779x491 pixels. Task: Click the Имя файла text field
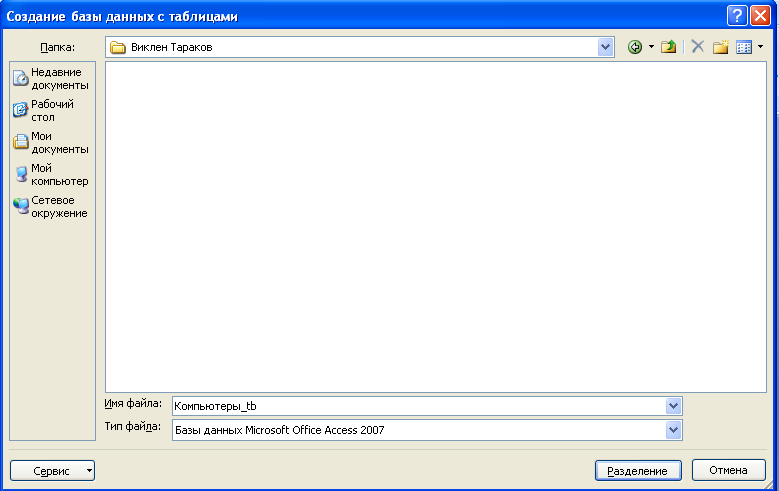[x=418, y=406]
